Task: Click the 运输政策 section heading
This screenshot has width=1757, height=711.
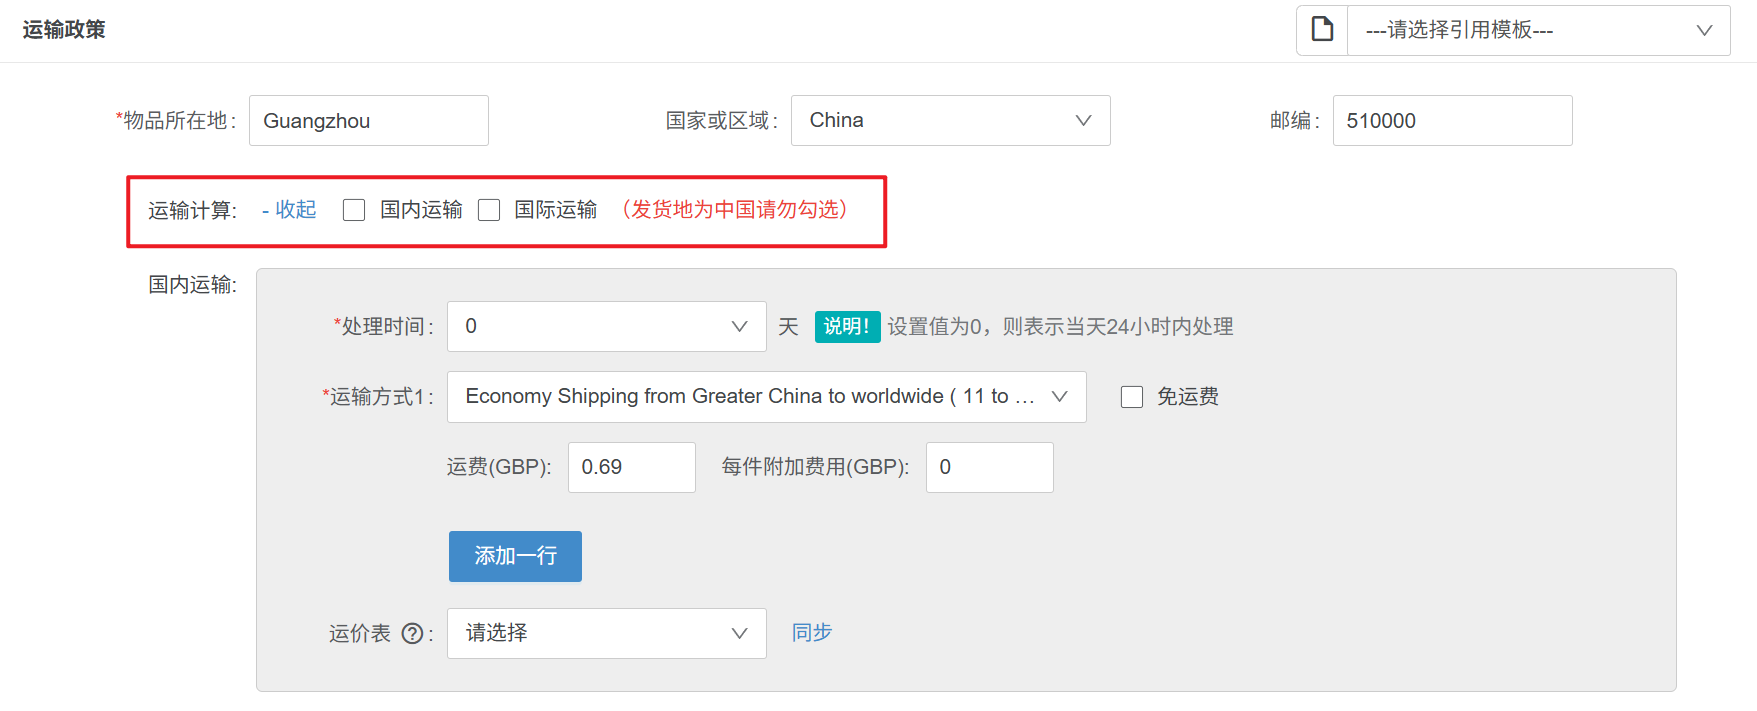Action: [x=64, y=30]
